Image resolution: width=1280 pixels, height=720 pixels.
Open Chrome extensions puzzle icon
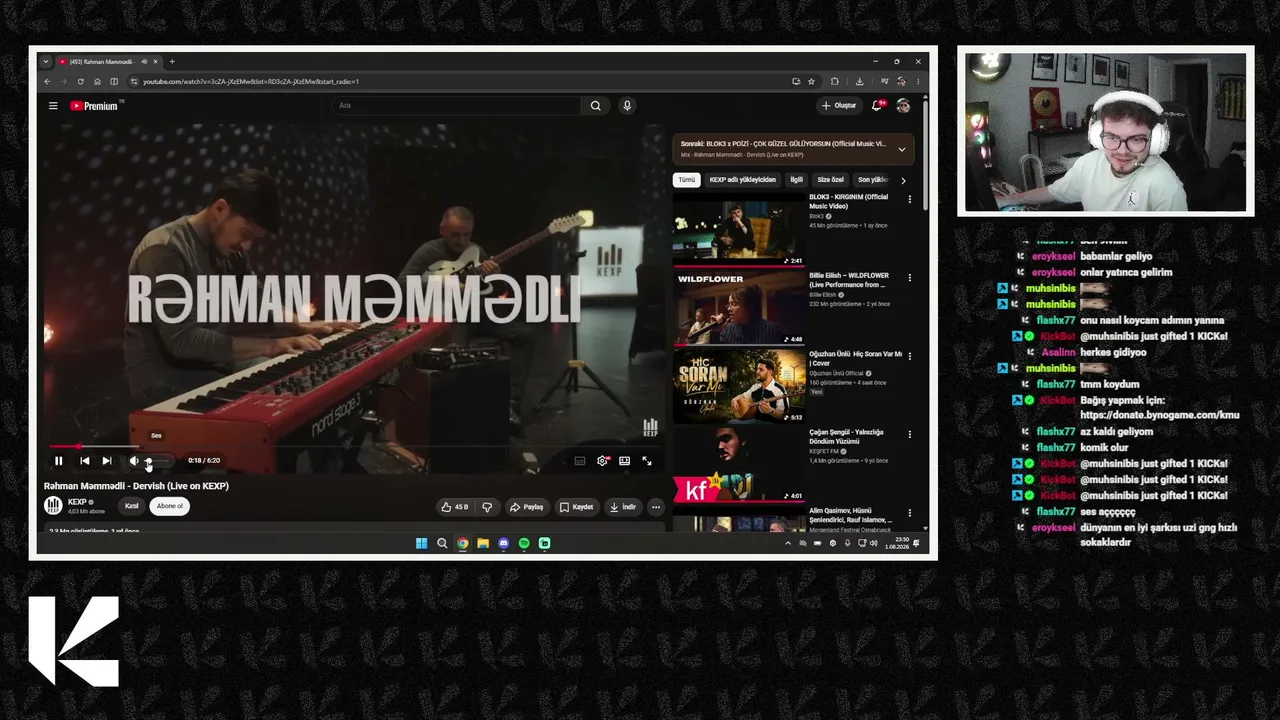click(x=835, y=81)
